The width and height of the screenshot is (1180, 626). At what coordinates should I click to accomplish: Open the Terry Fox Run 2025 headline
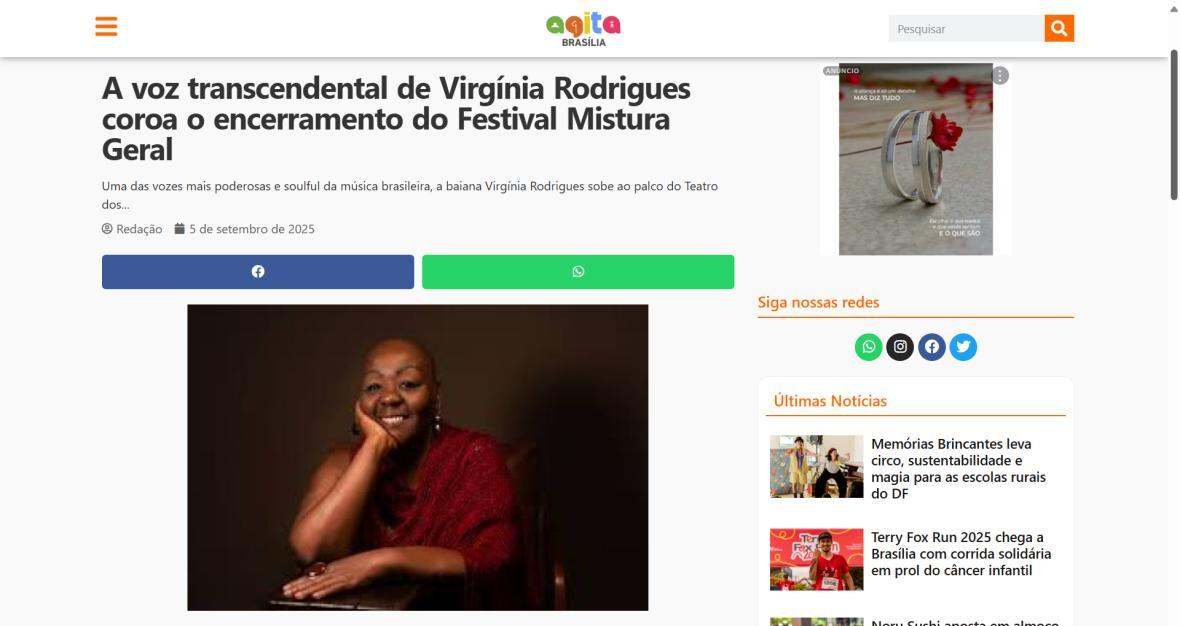click(x=961, y=554)
